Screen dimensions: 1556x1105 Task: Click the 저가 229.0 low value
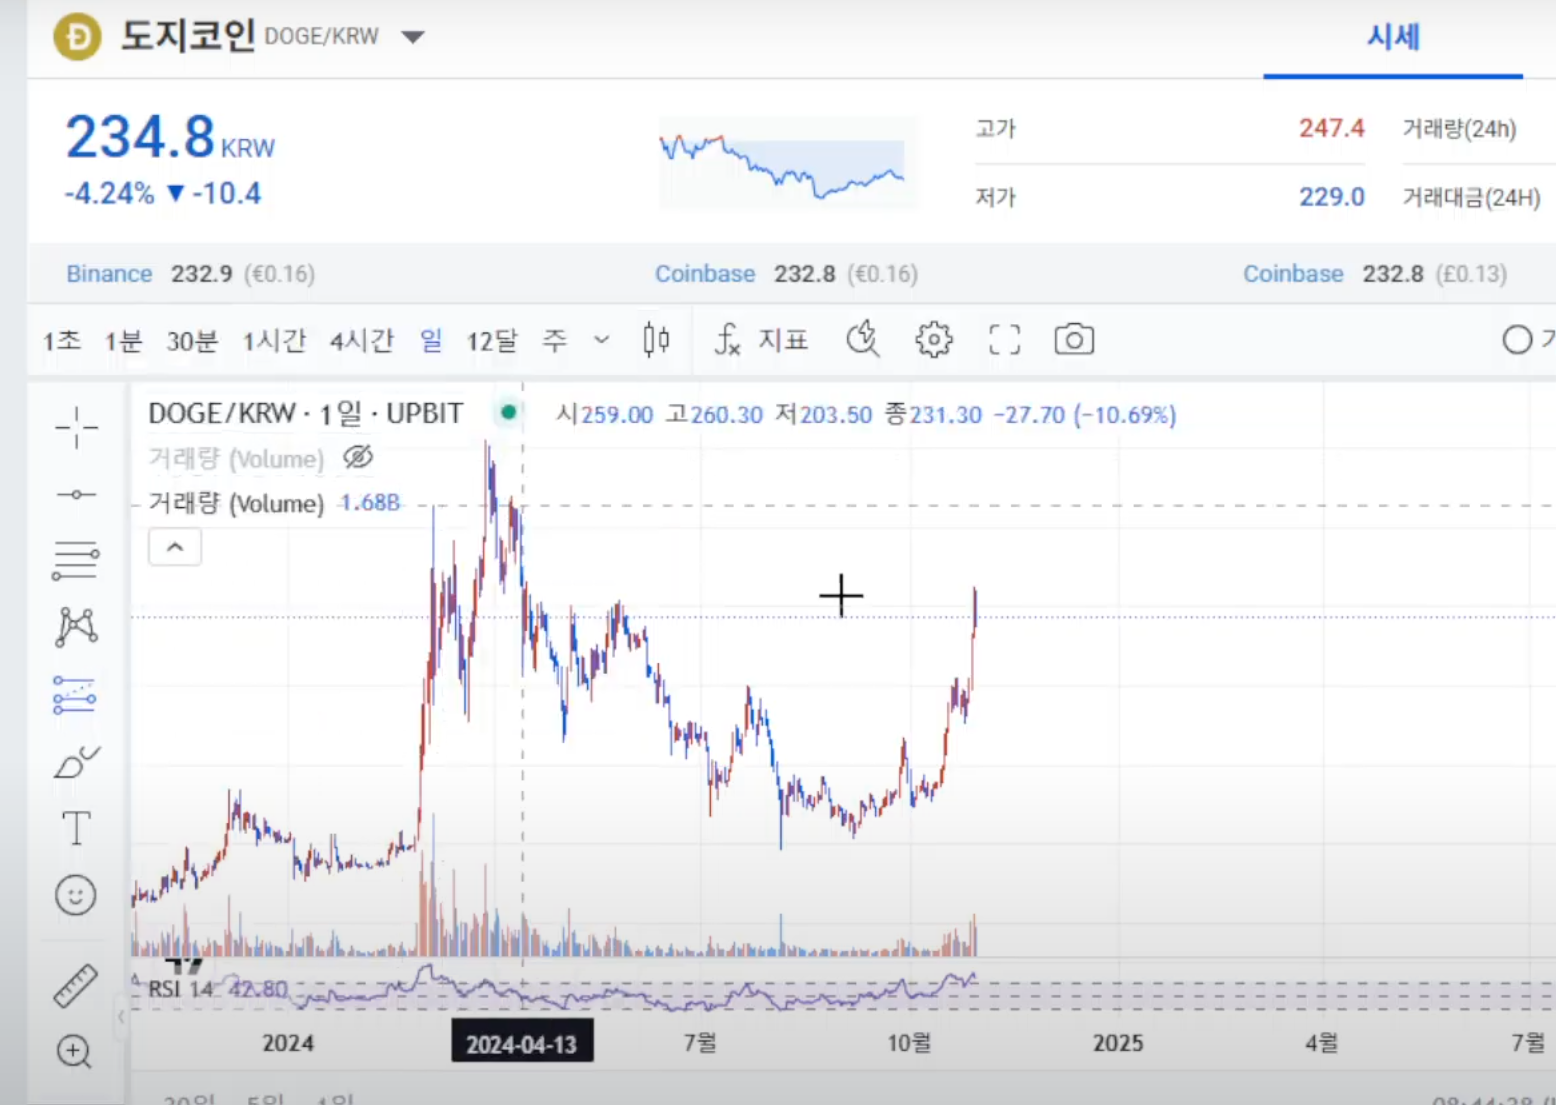(1331, 197)
